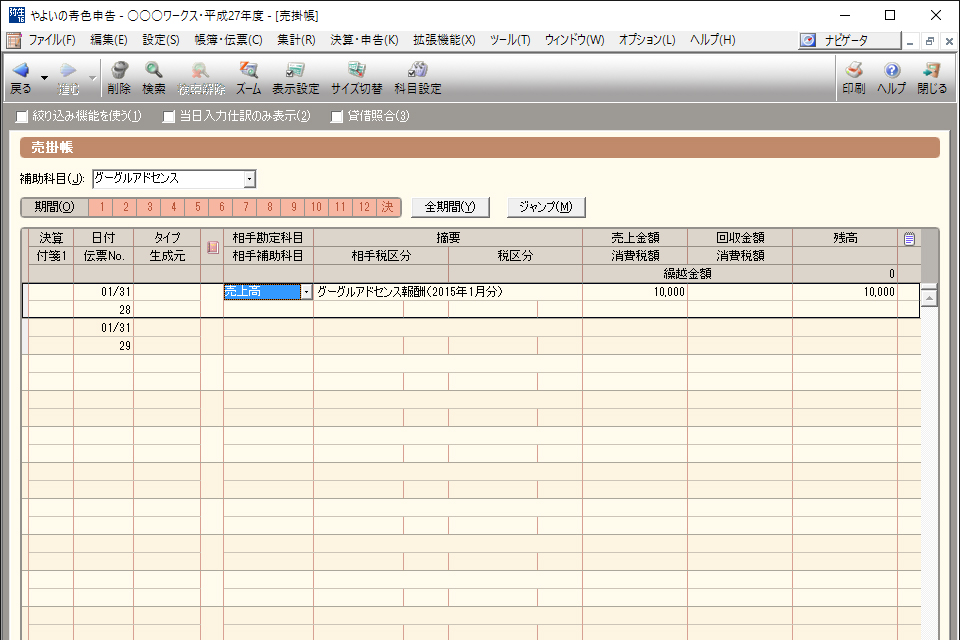Open the 進む history dropdown arrow
Viewport: 960px width, 640px height.
coord(92,78)
